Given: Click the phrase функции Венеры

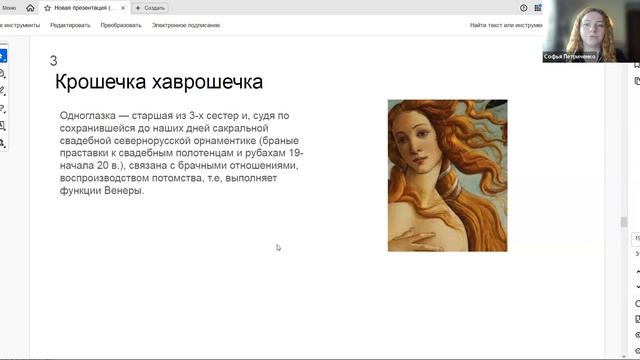Looking at the screenshot, I should tap(102, 191).
